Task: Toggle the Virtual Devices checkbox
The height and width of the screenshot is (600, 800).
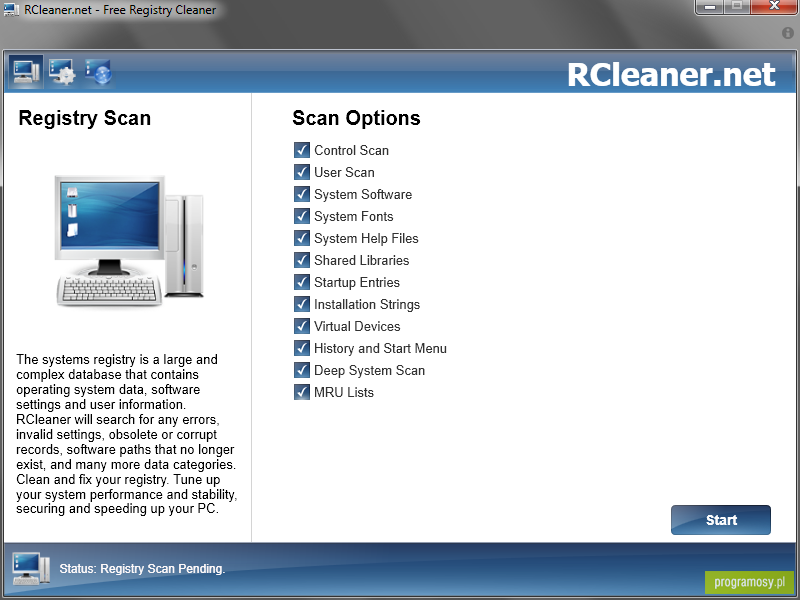Action: (x=302, y=326)
